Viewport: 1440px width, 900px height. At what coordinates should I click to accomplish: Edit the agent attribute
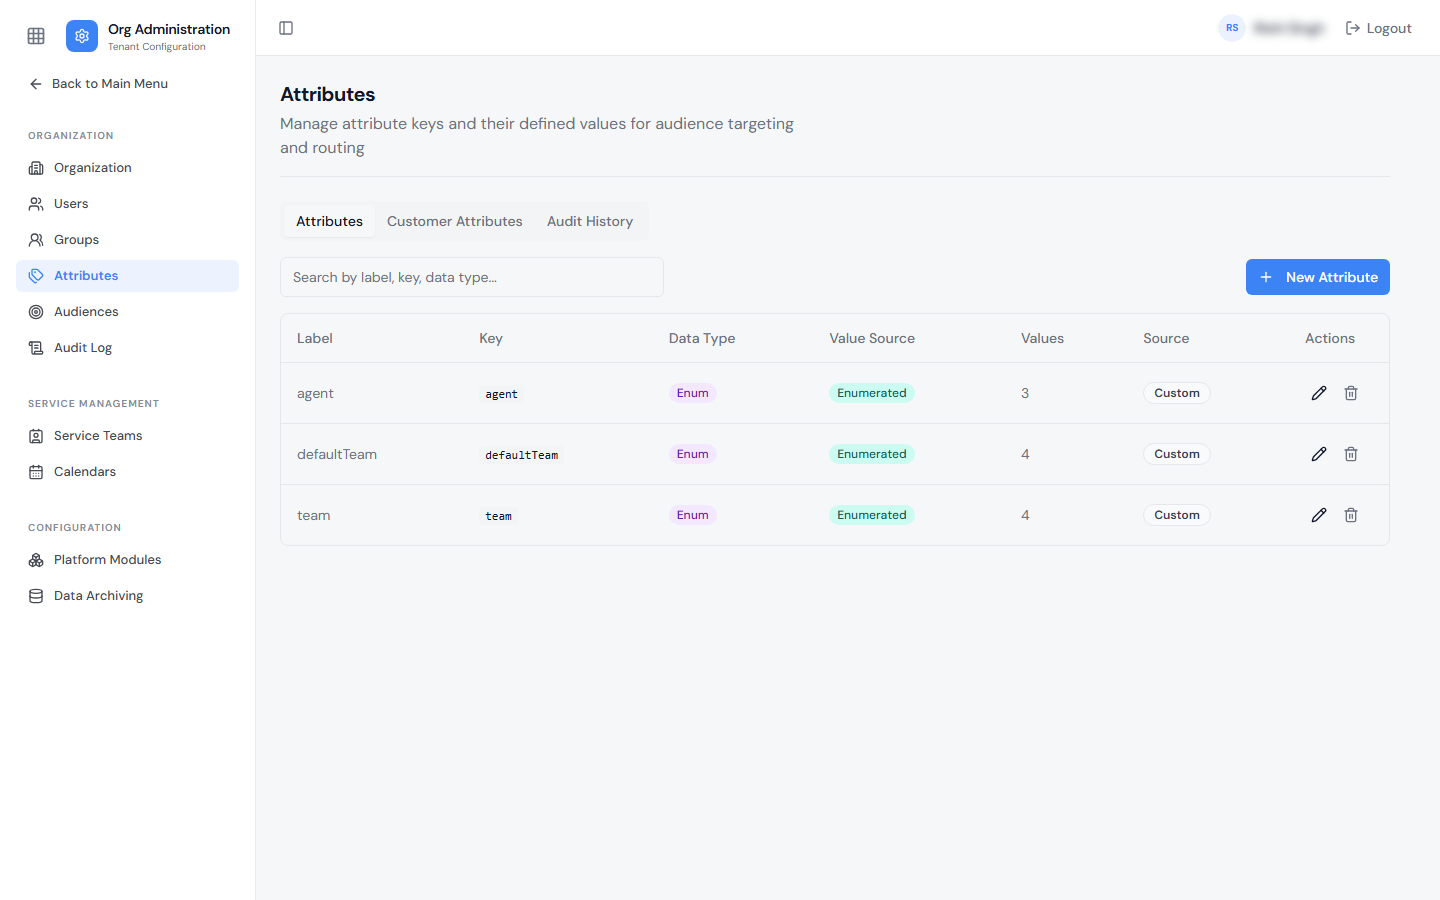point(1319,393)
